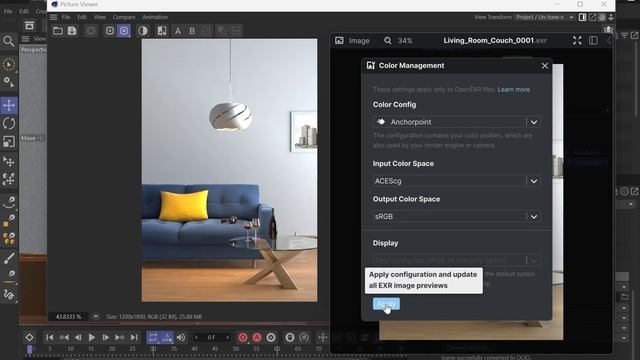Select the spline sketch tool in left toolbar
This screenshot has width=640, height=360.
(x=9, y=294)
